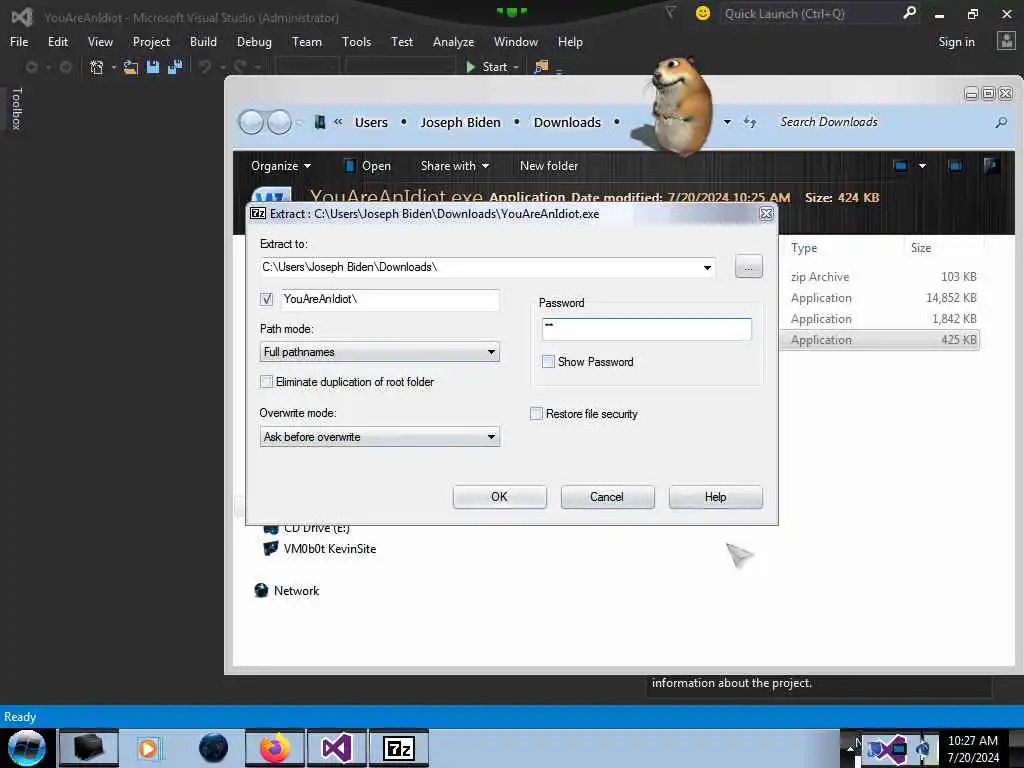Open the Build menu
Image resolution: width=1024 pixels, height=768 pixels.
[203, 42]
